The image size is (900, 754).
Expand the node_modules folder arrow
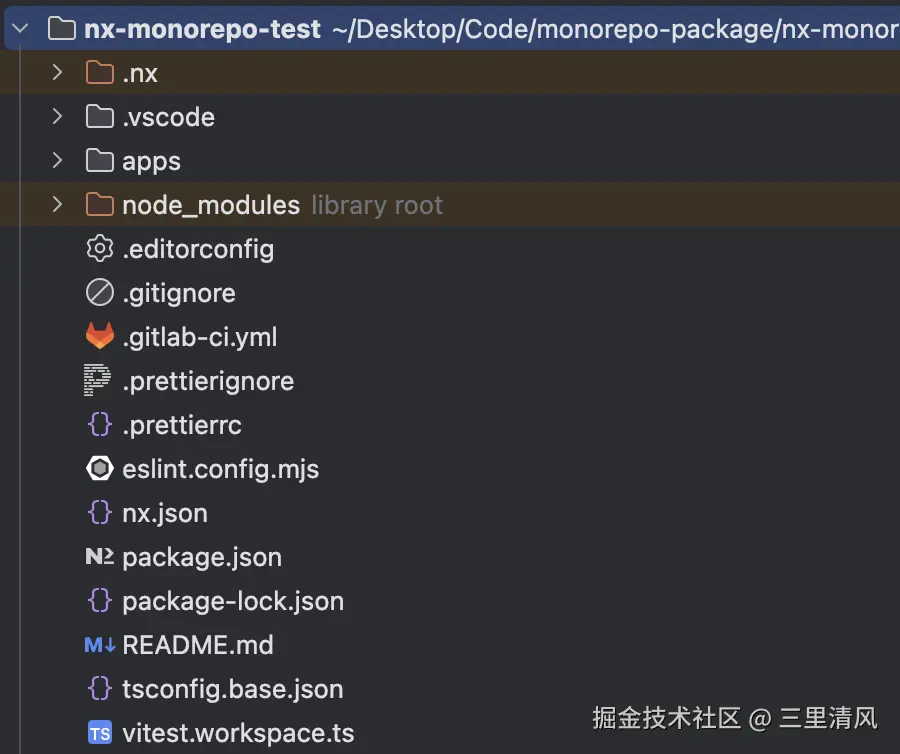coord(57,204)
